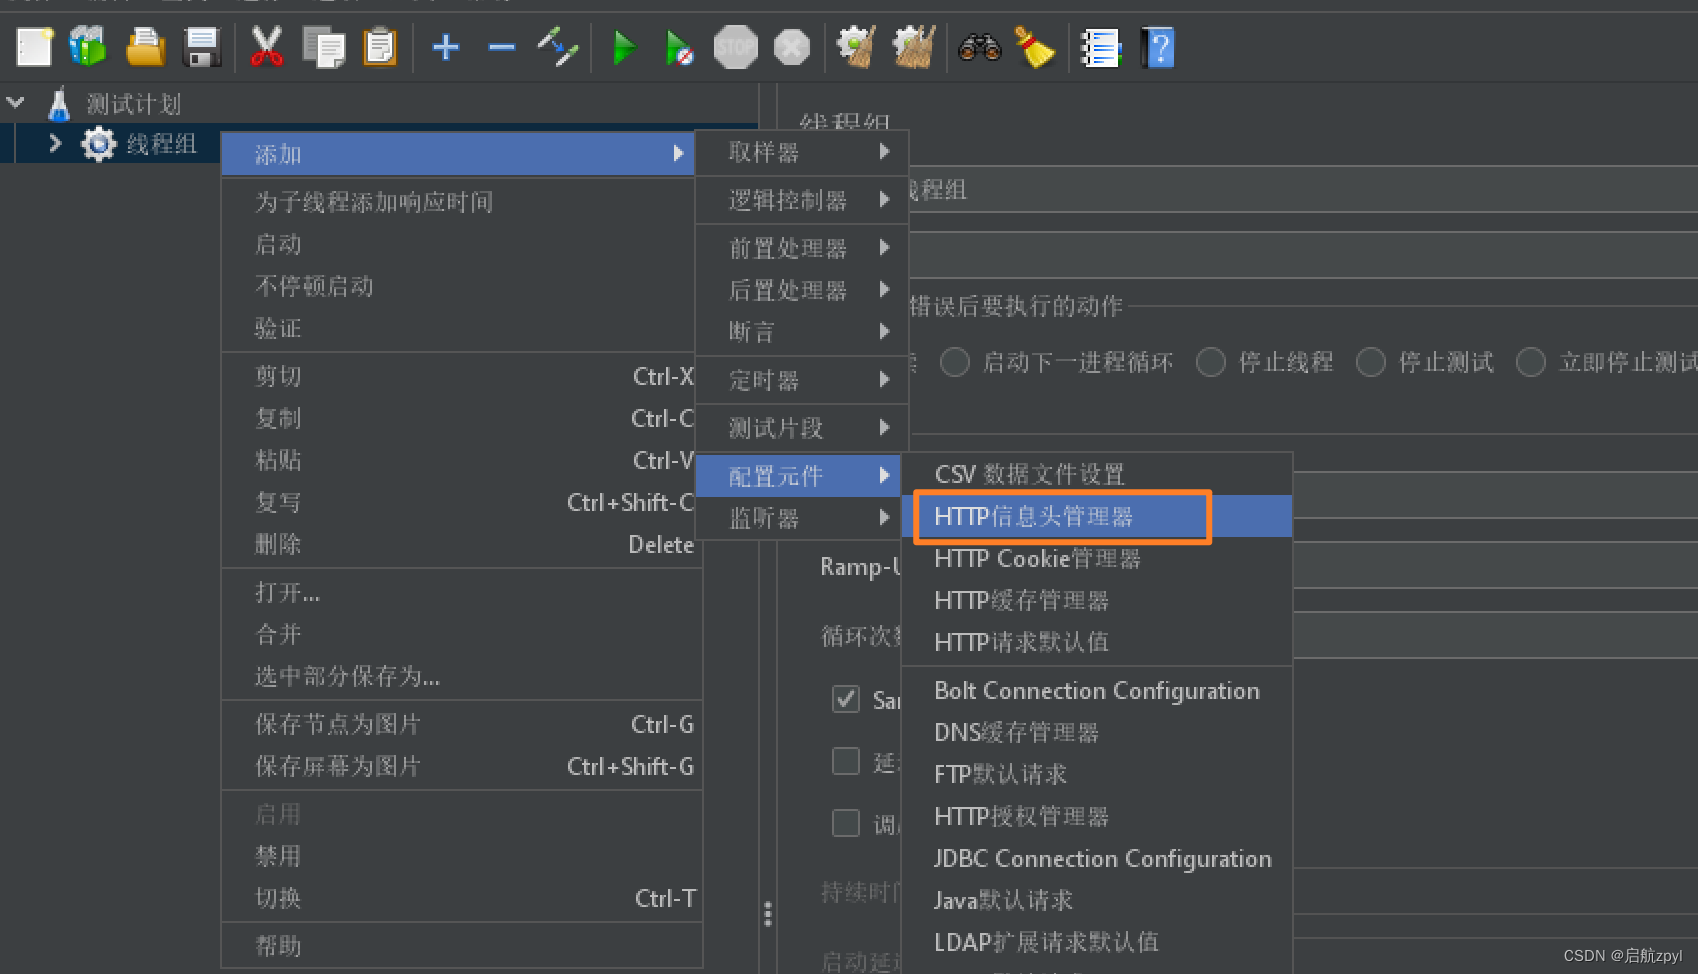Click the Clear results broom icon
The image size is (1698, 974).
(x=856, y=47)
